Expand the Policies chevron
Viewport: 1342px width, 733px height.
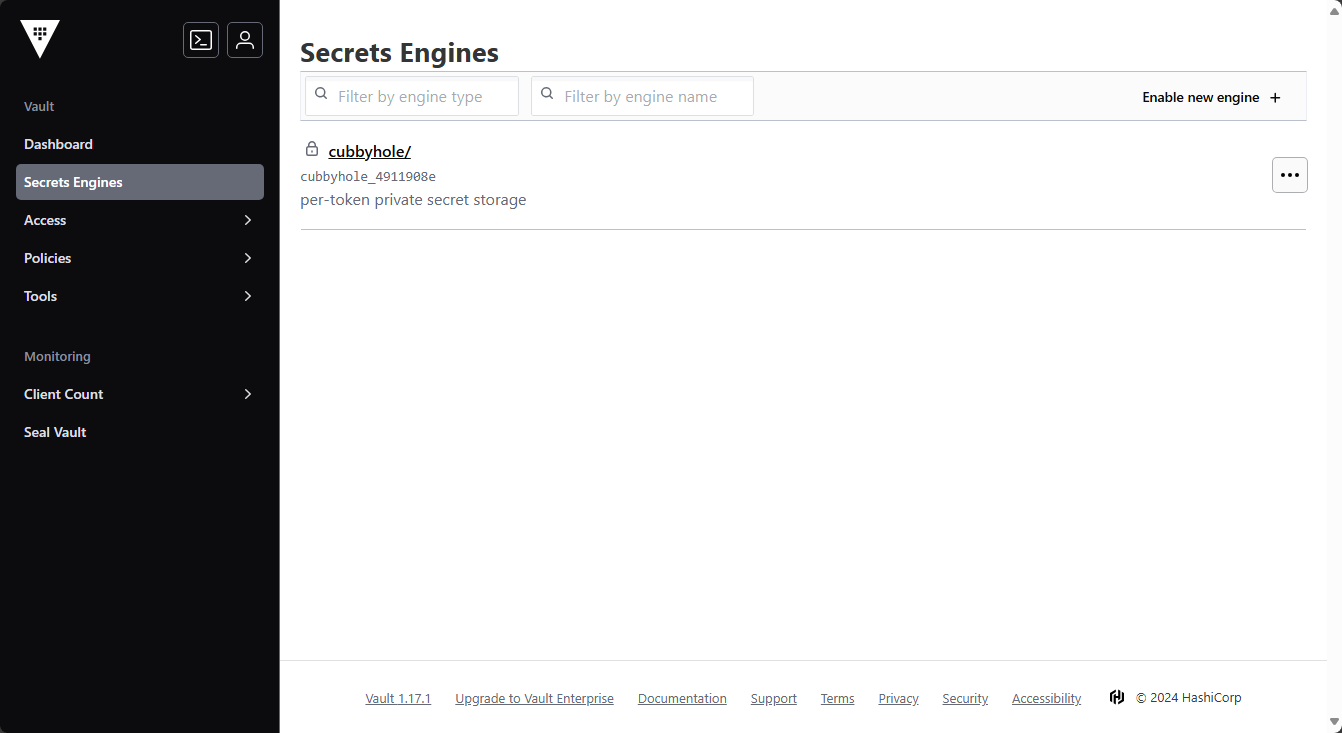click(248, 258)
